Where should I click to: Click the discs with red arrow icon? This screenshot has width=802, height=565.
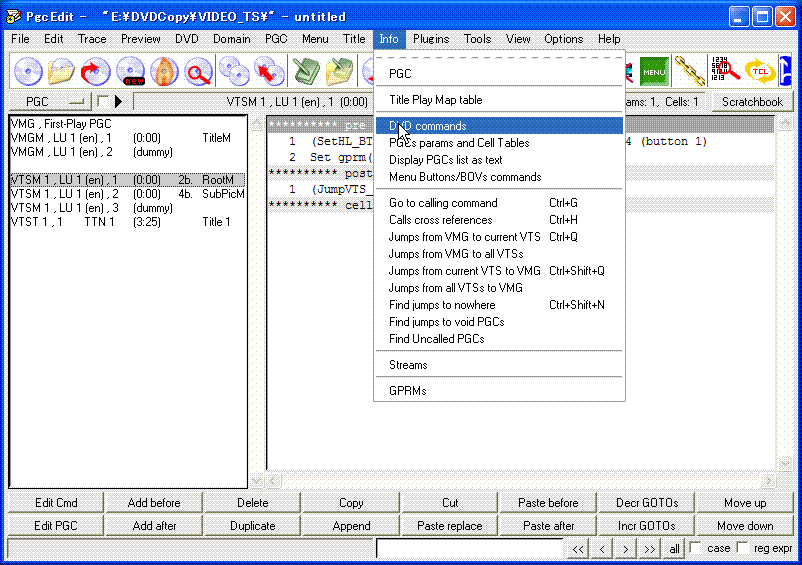pos(269,71)
